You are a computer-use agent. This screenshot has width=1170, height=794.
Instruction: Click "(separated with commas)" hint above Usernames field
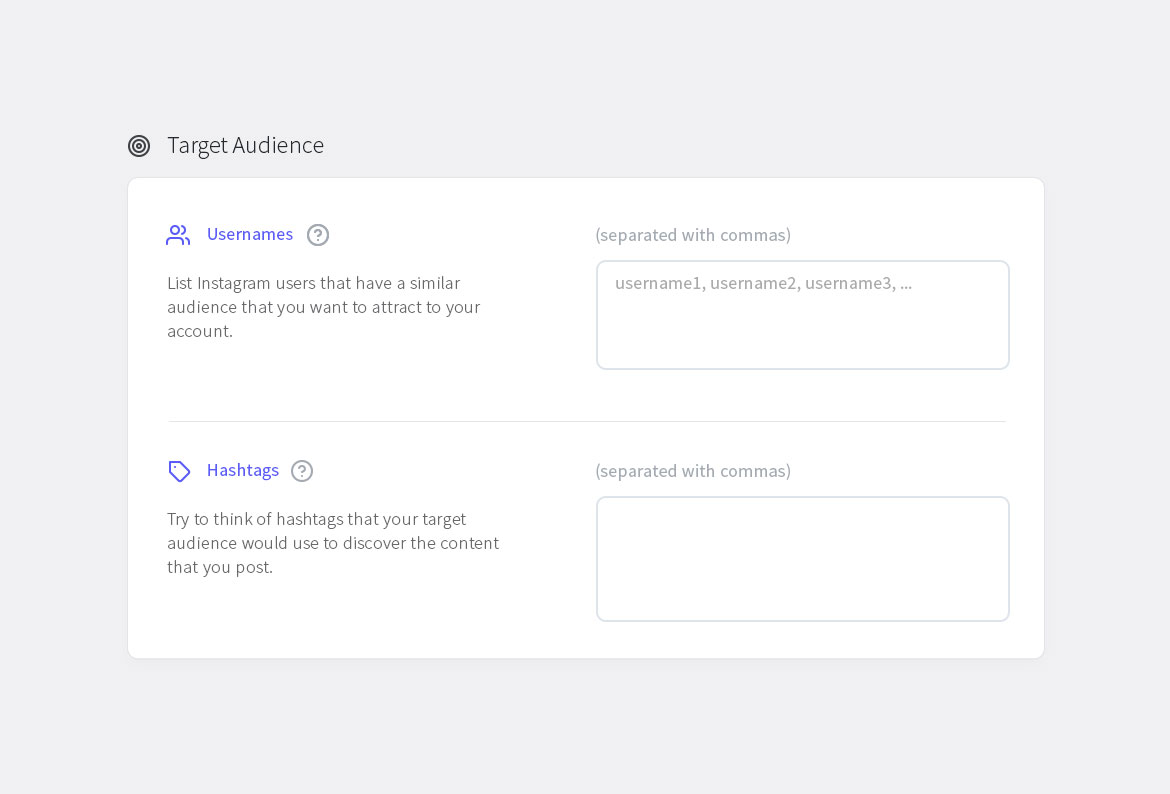click(693, 235)
